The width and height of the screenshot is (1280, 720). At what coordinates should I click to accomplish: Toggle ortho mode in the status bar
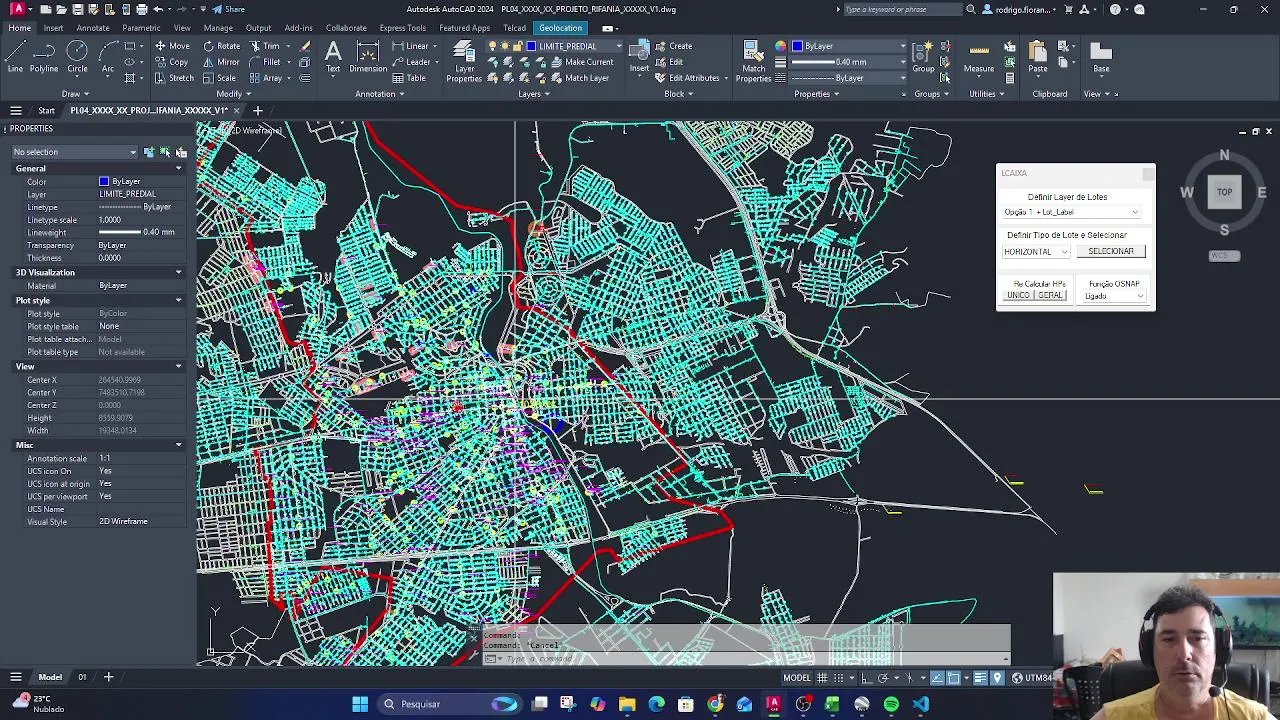[x=867, y=678]
